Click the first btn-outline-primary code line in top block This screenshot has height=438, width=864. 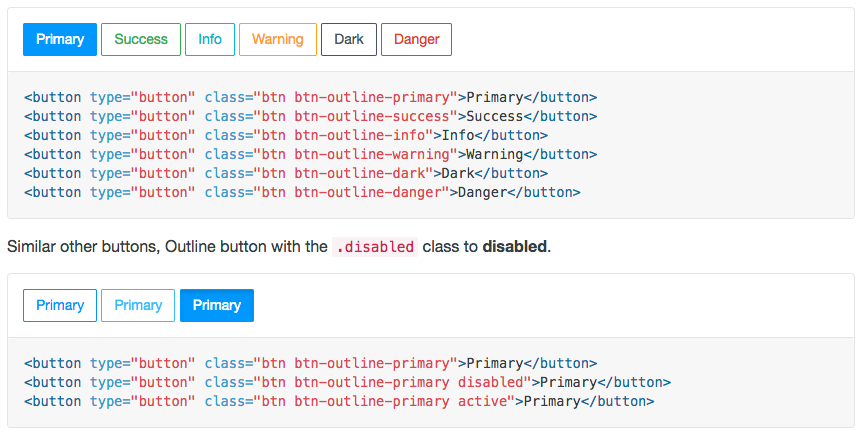(x=311, y=98)
